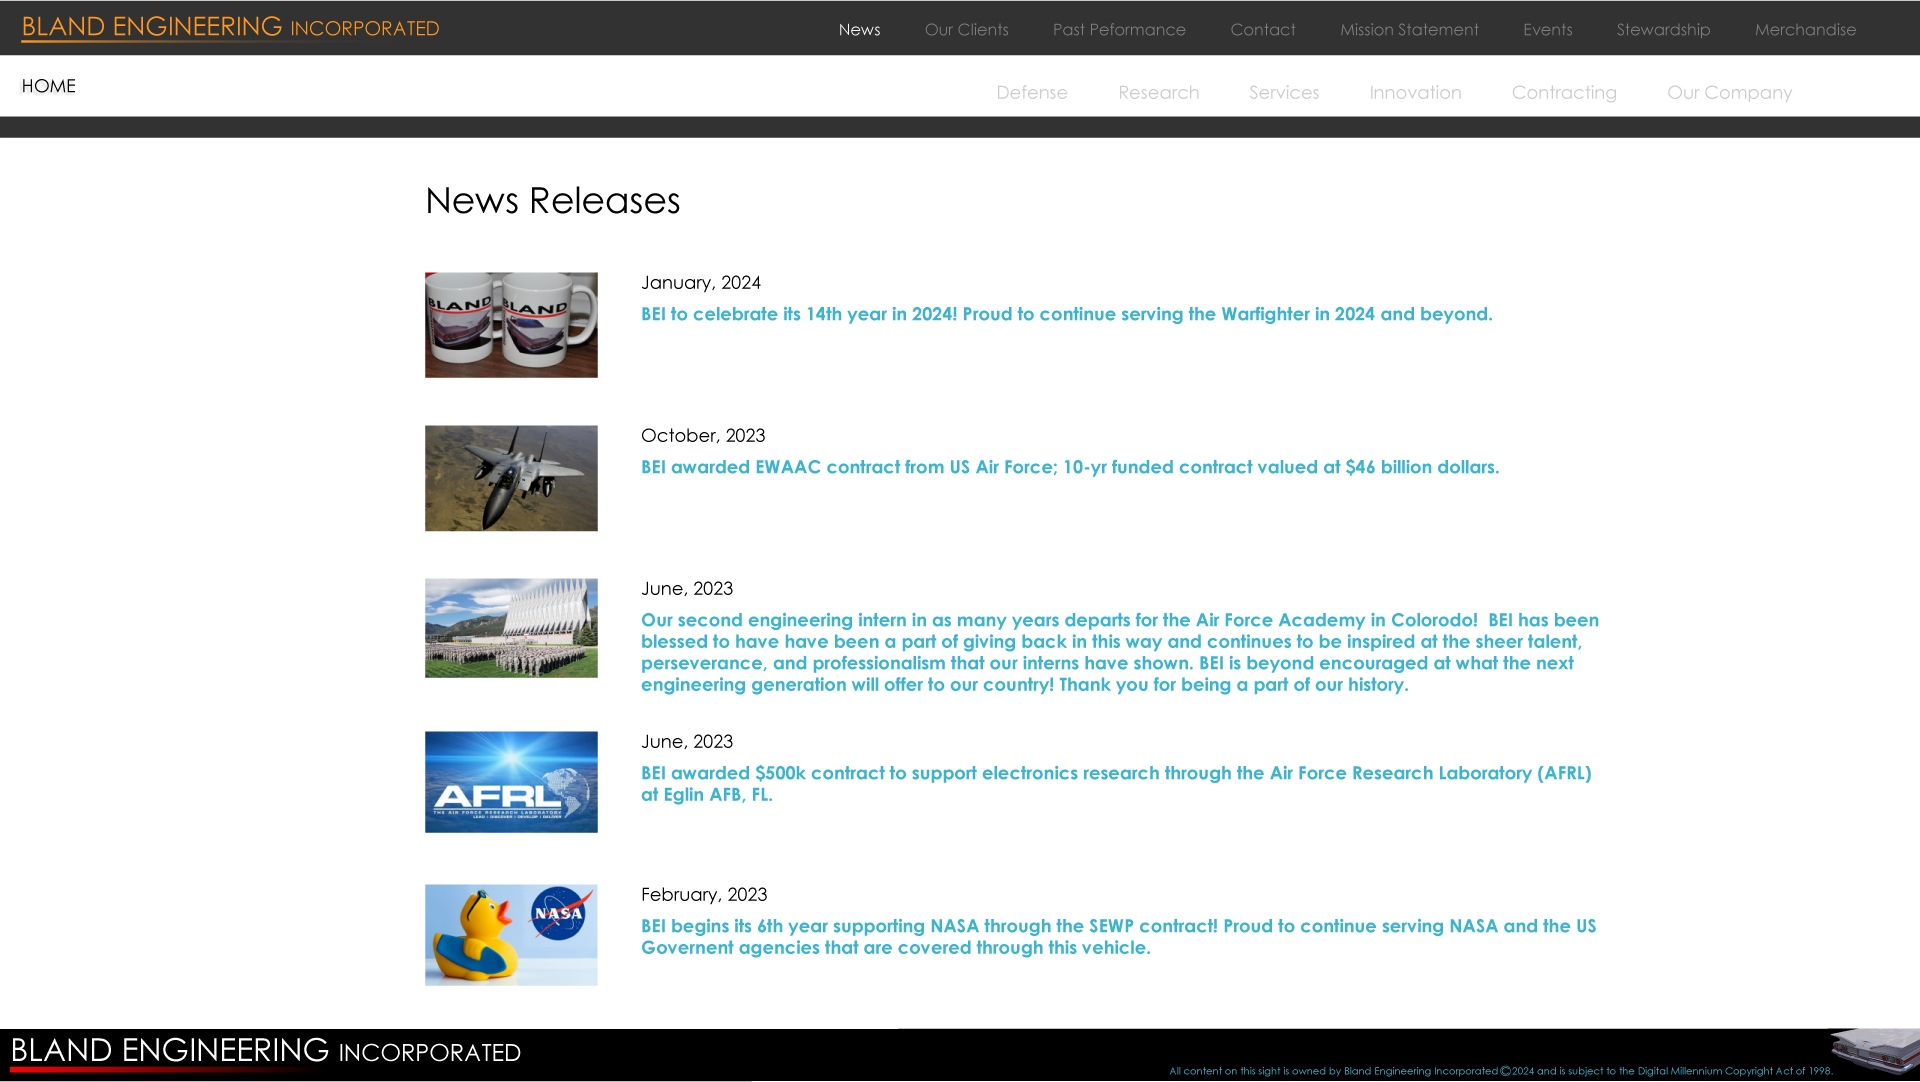This screenshot has height=1082, width=1920.
Task: Click the January, 2024 date text
Action: [701, 283]
